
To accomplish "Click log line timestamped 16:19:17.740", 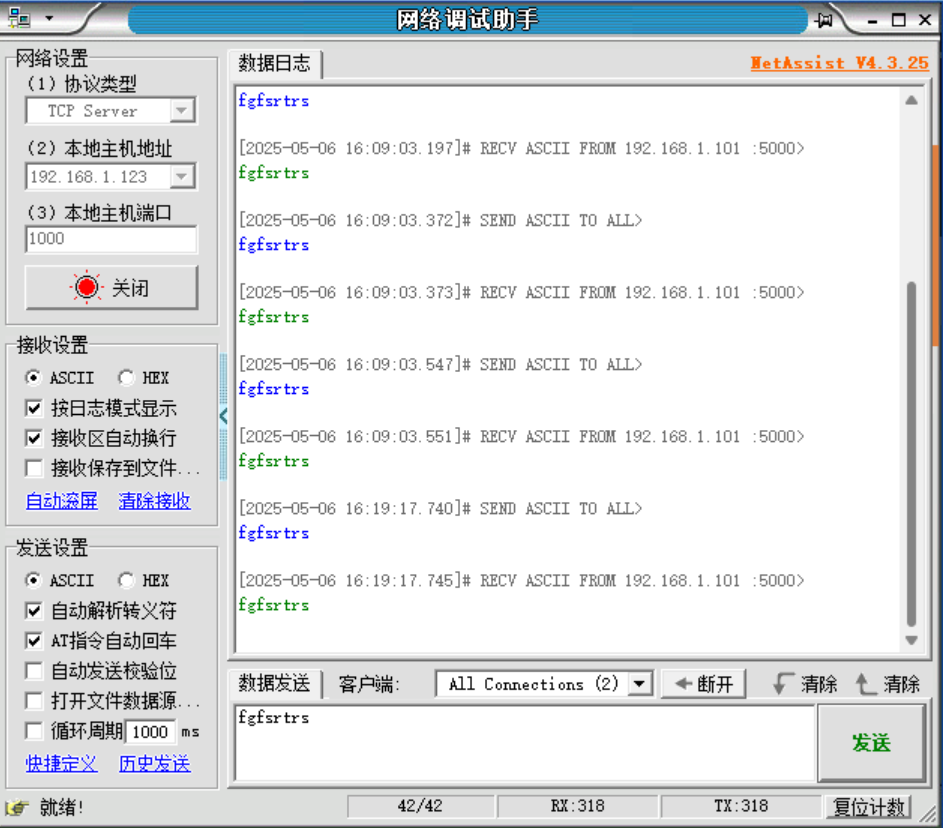I will pyautogui.click(x=440, y=508).
